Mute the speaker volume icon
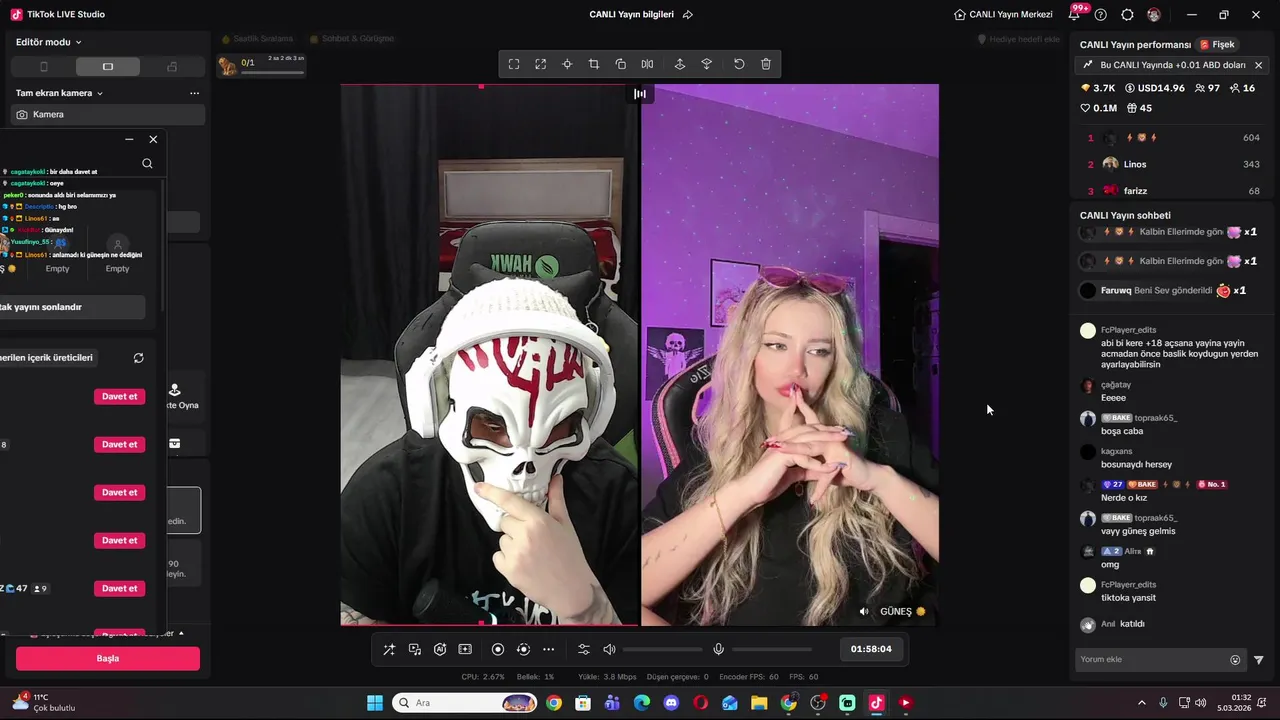 point(609,649)
